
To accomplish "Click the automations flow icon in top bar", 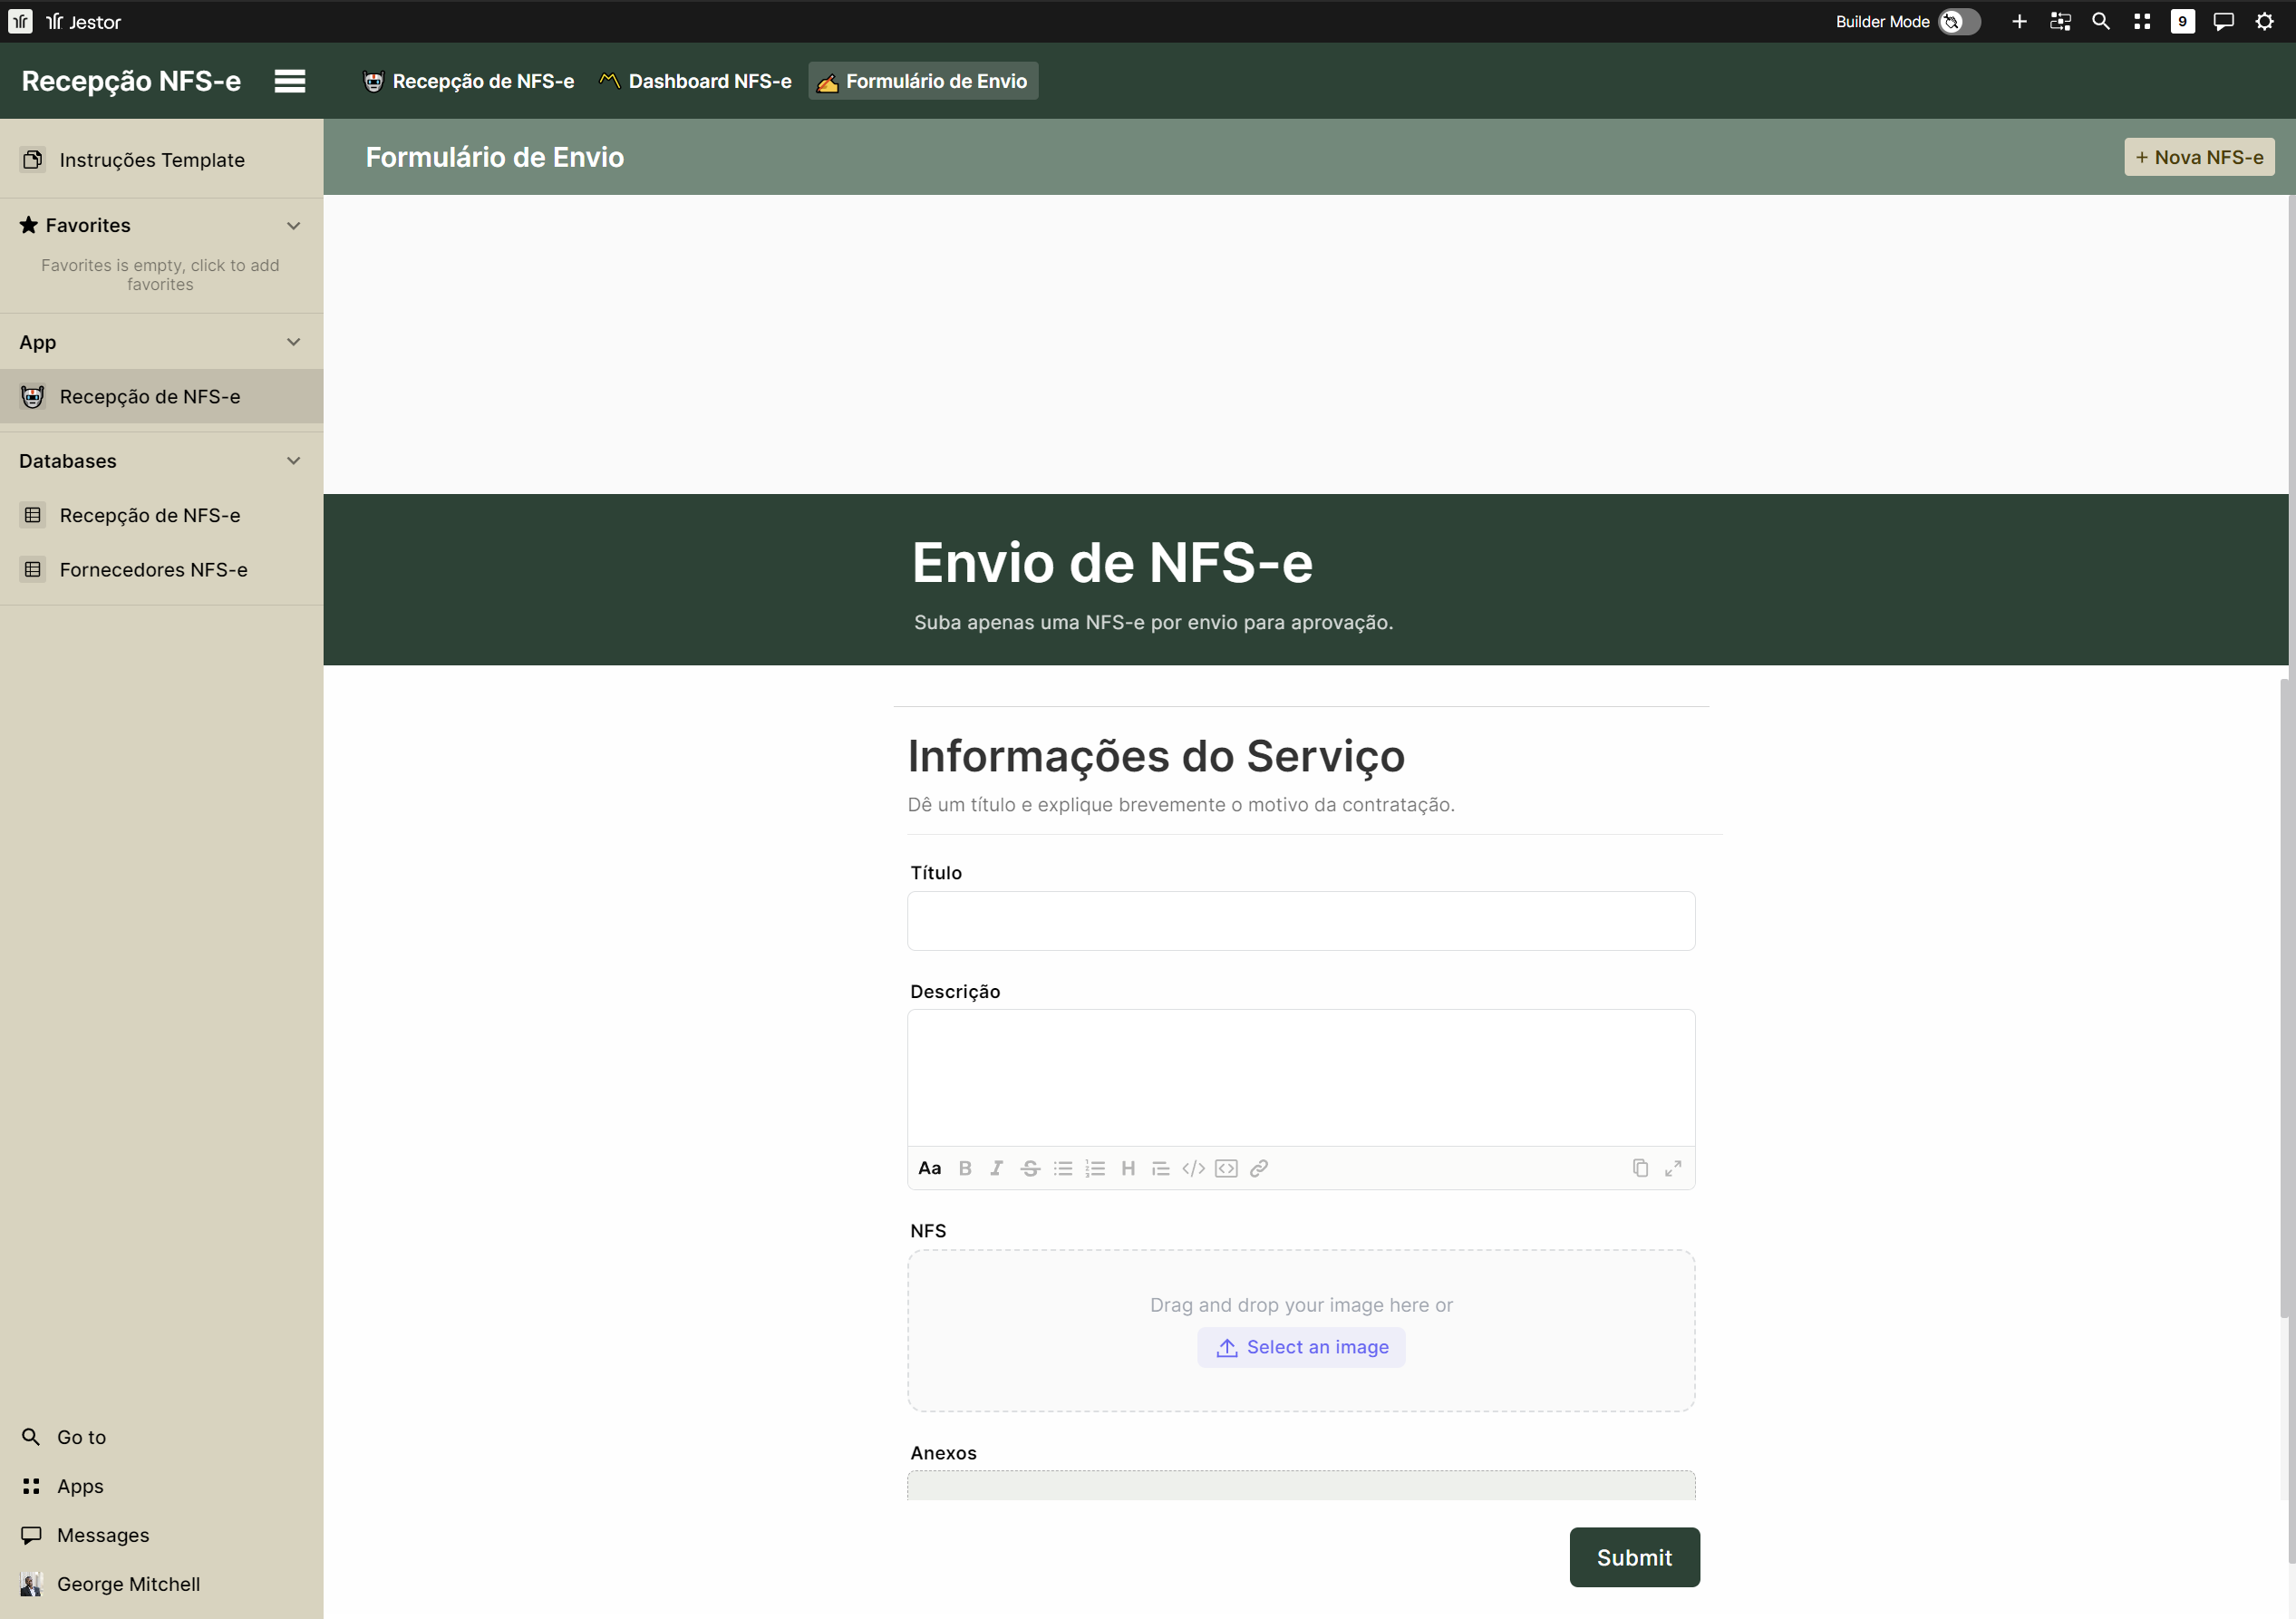I will click(x=2060, y=21).
